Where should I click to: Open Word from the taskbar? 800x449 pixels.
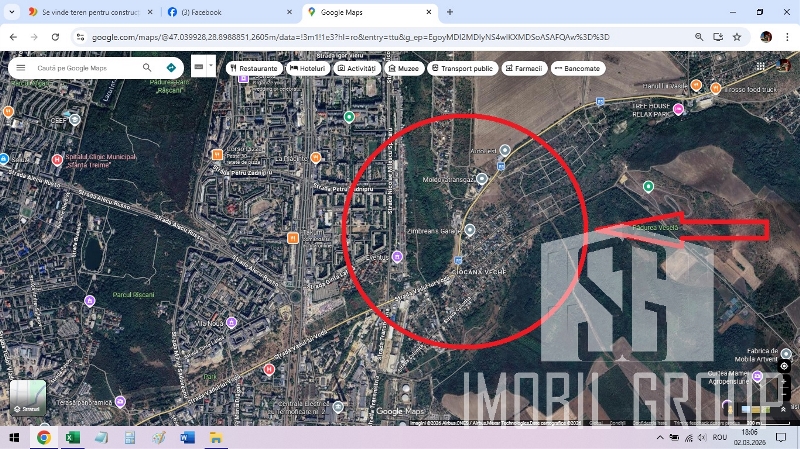(x=187, y=438)
